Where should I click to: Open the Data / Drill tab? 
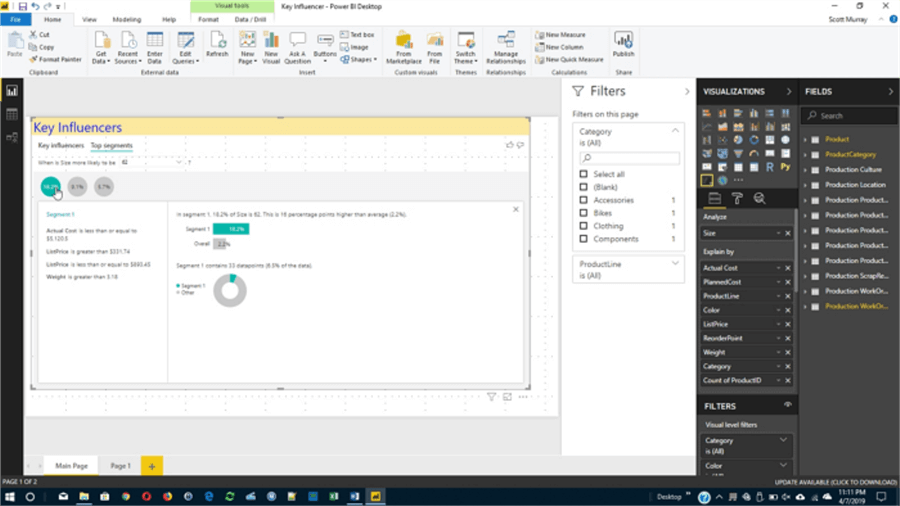(x=250, y=20)
